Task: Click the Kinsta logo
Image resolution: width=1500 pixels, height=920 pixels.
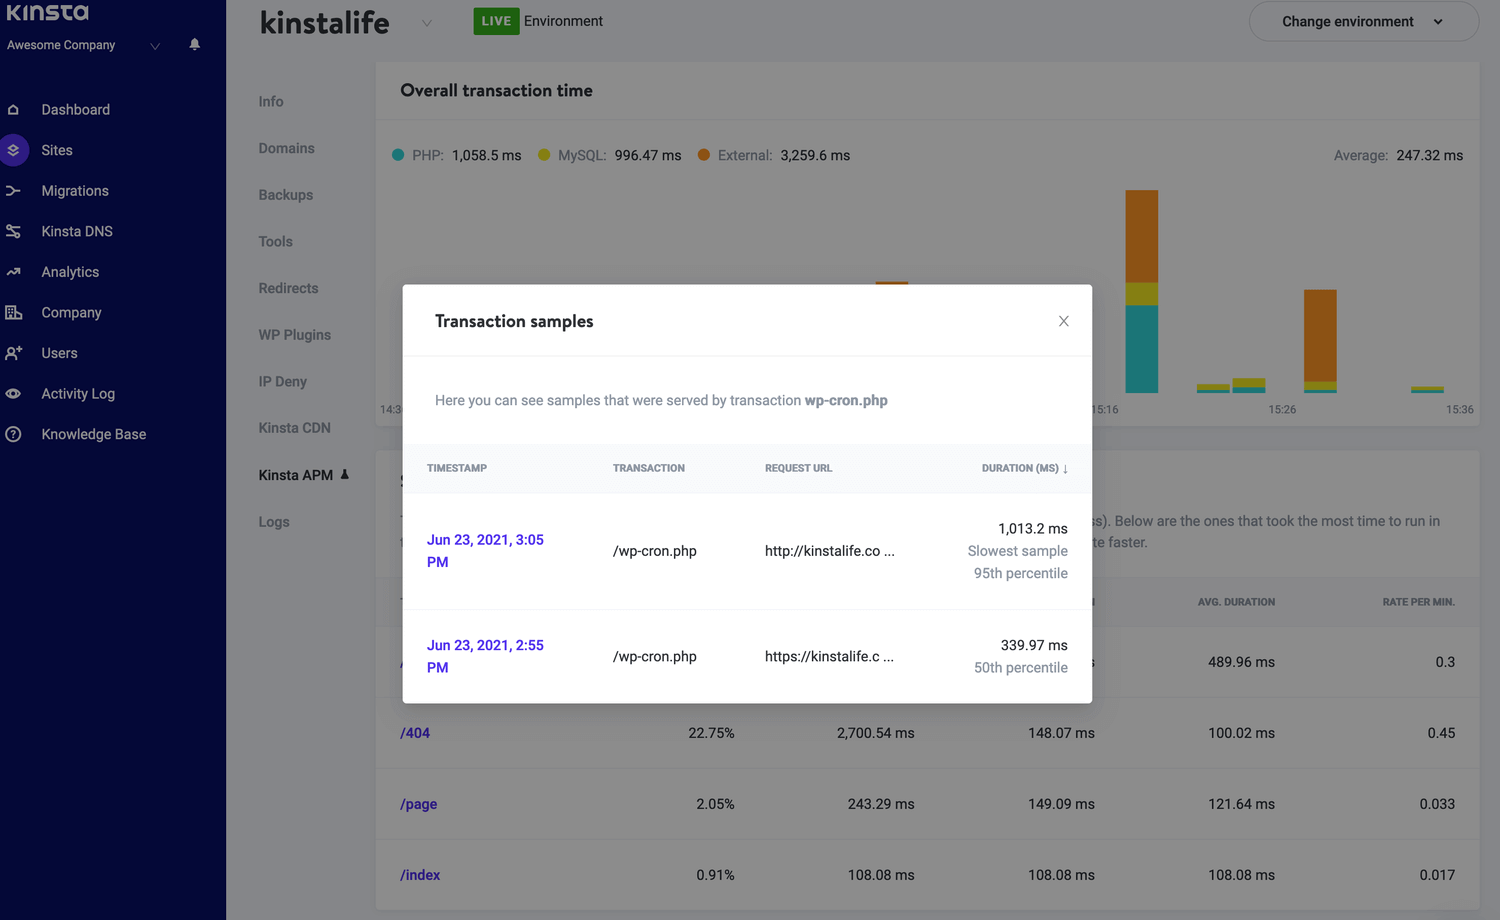Action: pyautogui.click(x=48, y=12)
